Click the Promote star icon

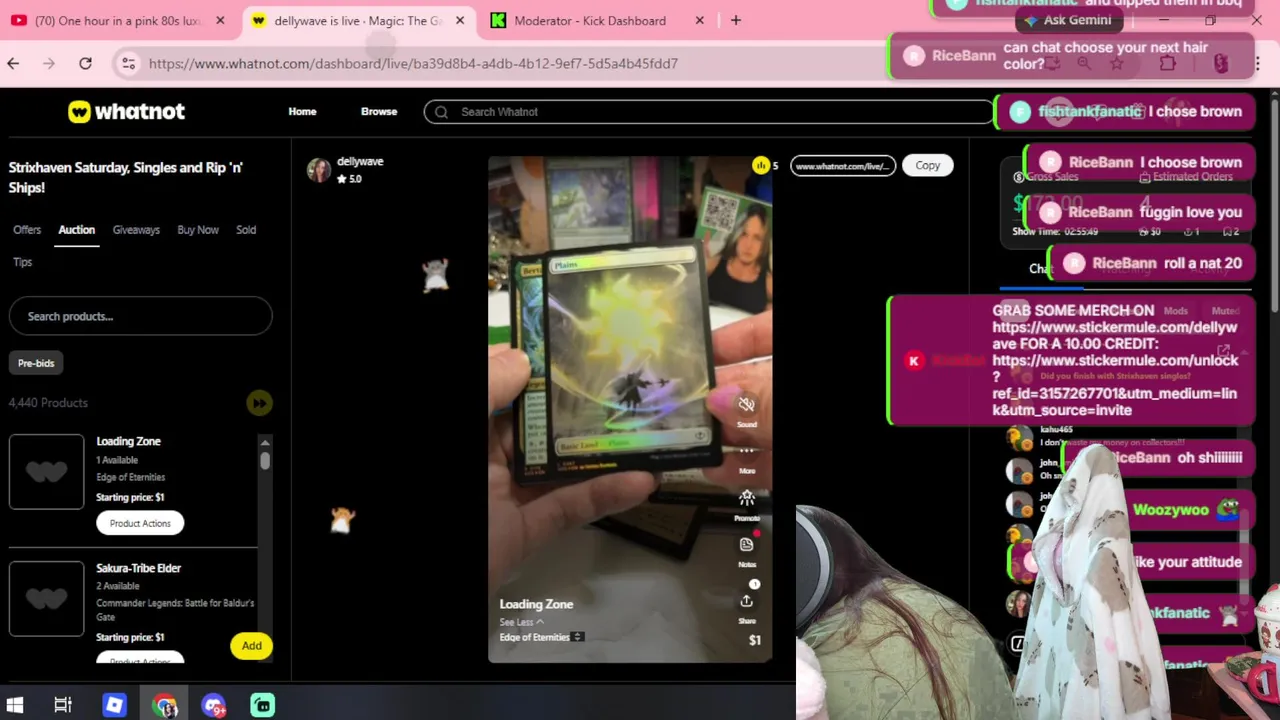coord(746,497)
